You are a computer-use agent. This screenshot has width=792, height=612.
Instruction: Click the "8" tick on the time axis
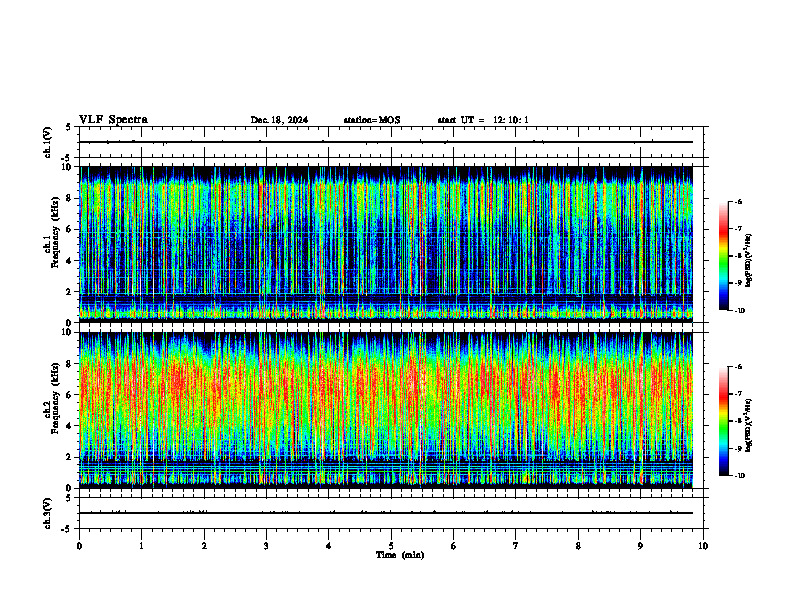(x=578, y=546)
